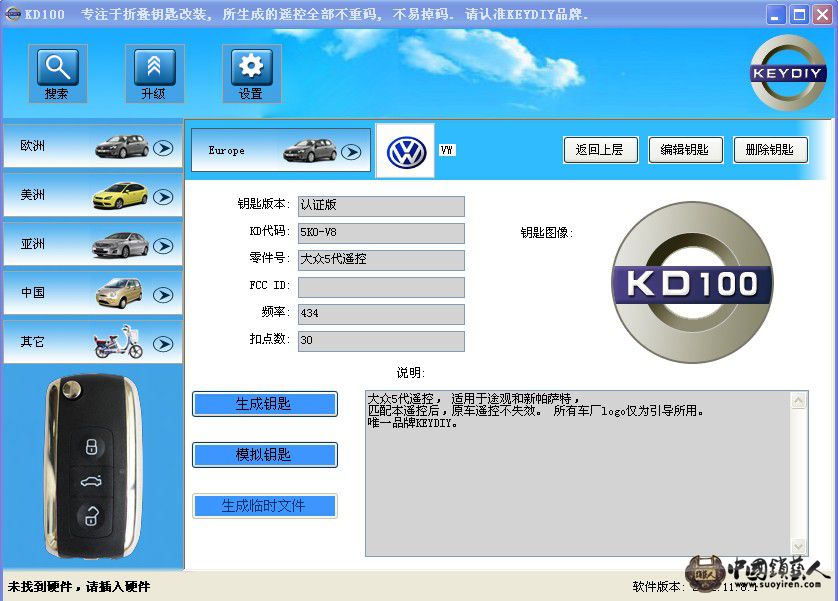
Task: Click the 扣点数 field showing 30
Action: pyautogui.click(x=381, y=341)
